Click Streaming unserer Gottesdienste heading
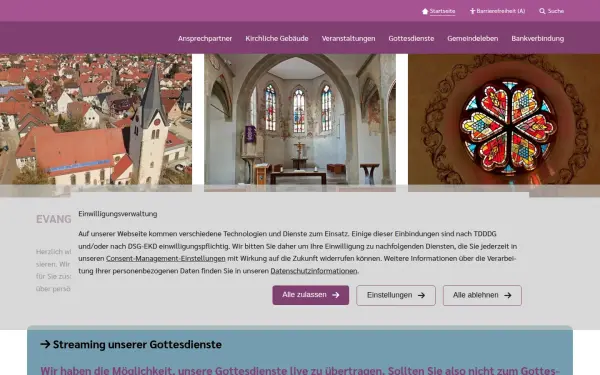The image size is (600, 375). (137, 344)
